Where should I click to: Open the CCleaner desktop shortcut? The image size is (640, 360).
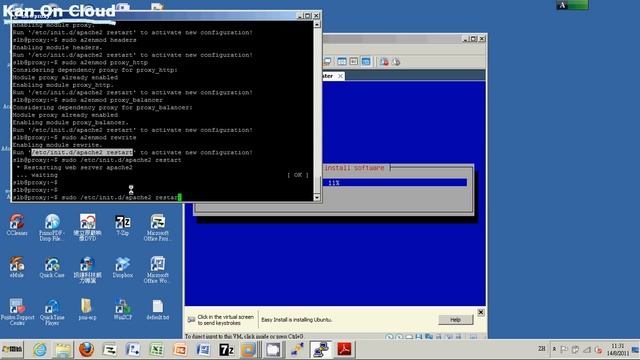click(x=17, y=225)
